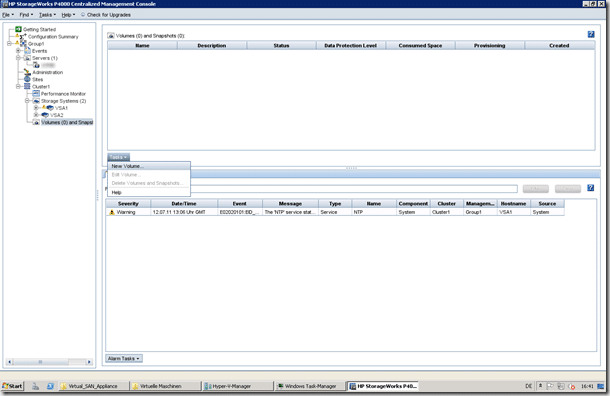Click the help question mark icon above volumes table
The image size is (610, 396).
591,34
